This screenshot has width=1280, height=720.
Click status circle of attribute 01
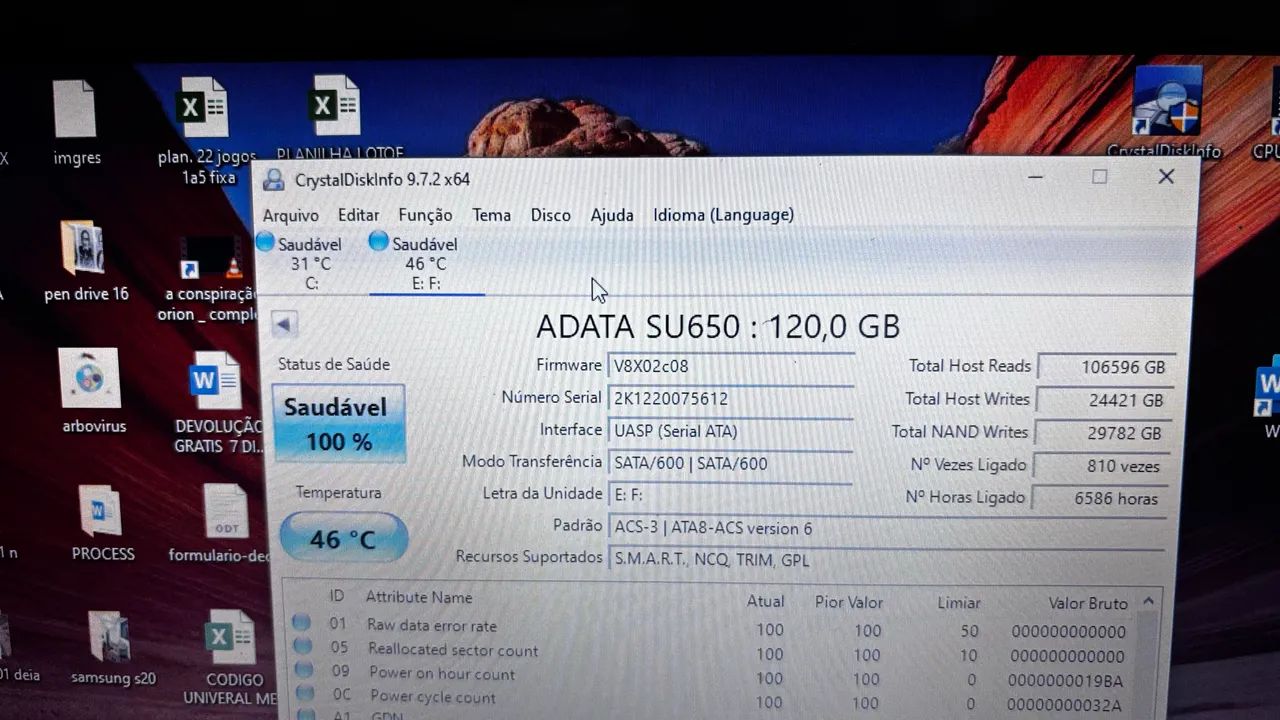pos(301,623)
